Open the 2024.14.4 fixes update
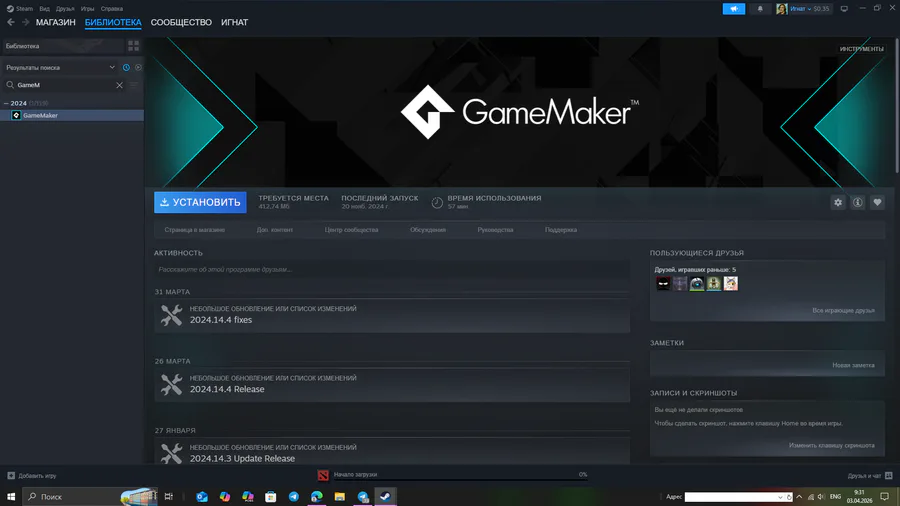Screen dimensions: 900x506 (x=392, y=315)
